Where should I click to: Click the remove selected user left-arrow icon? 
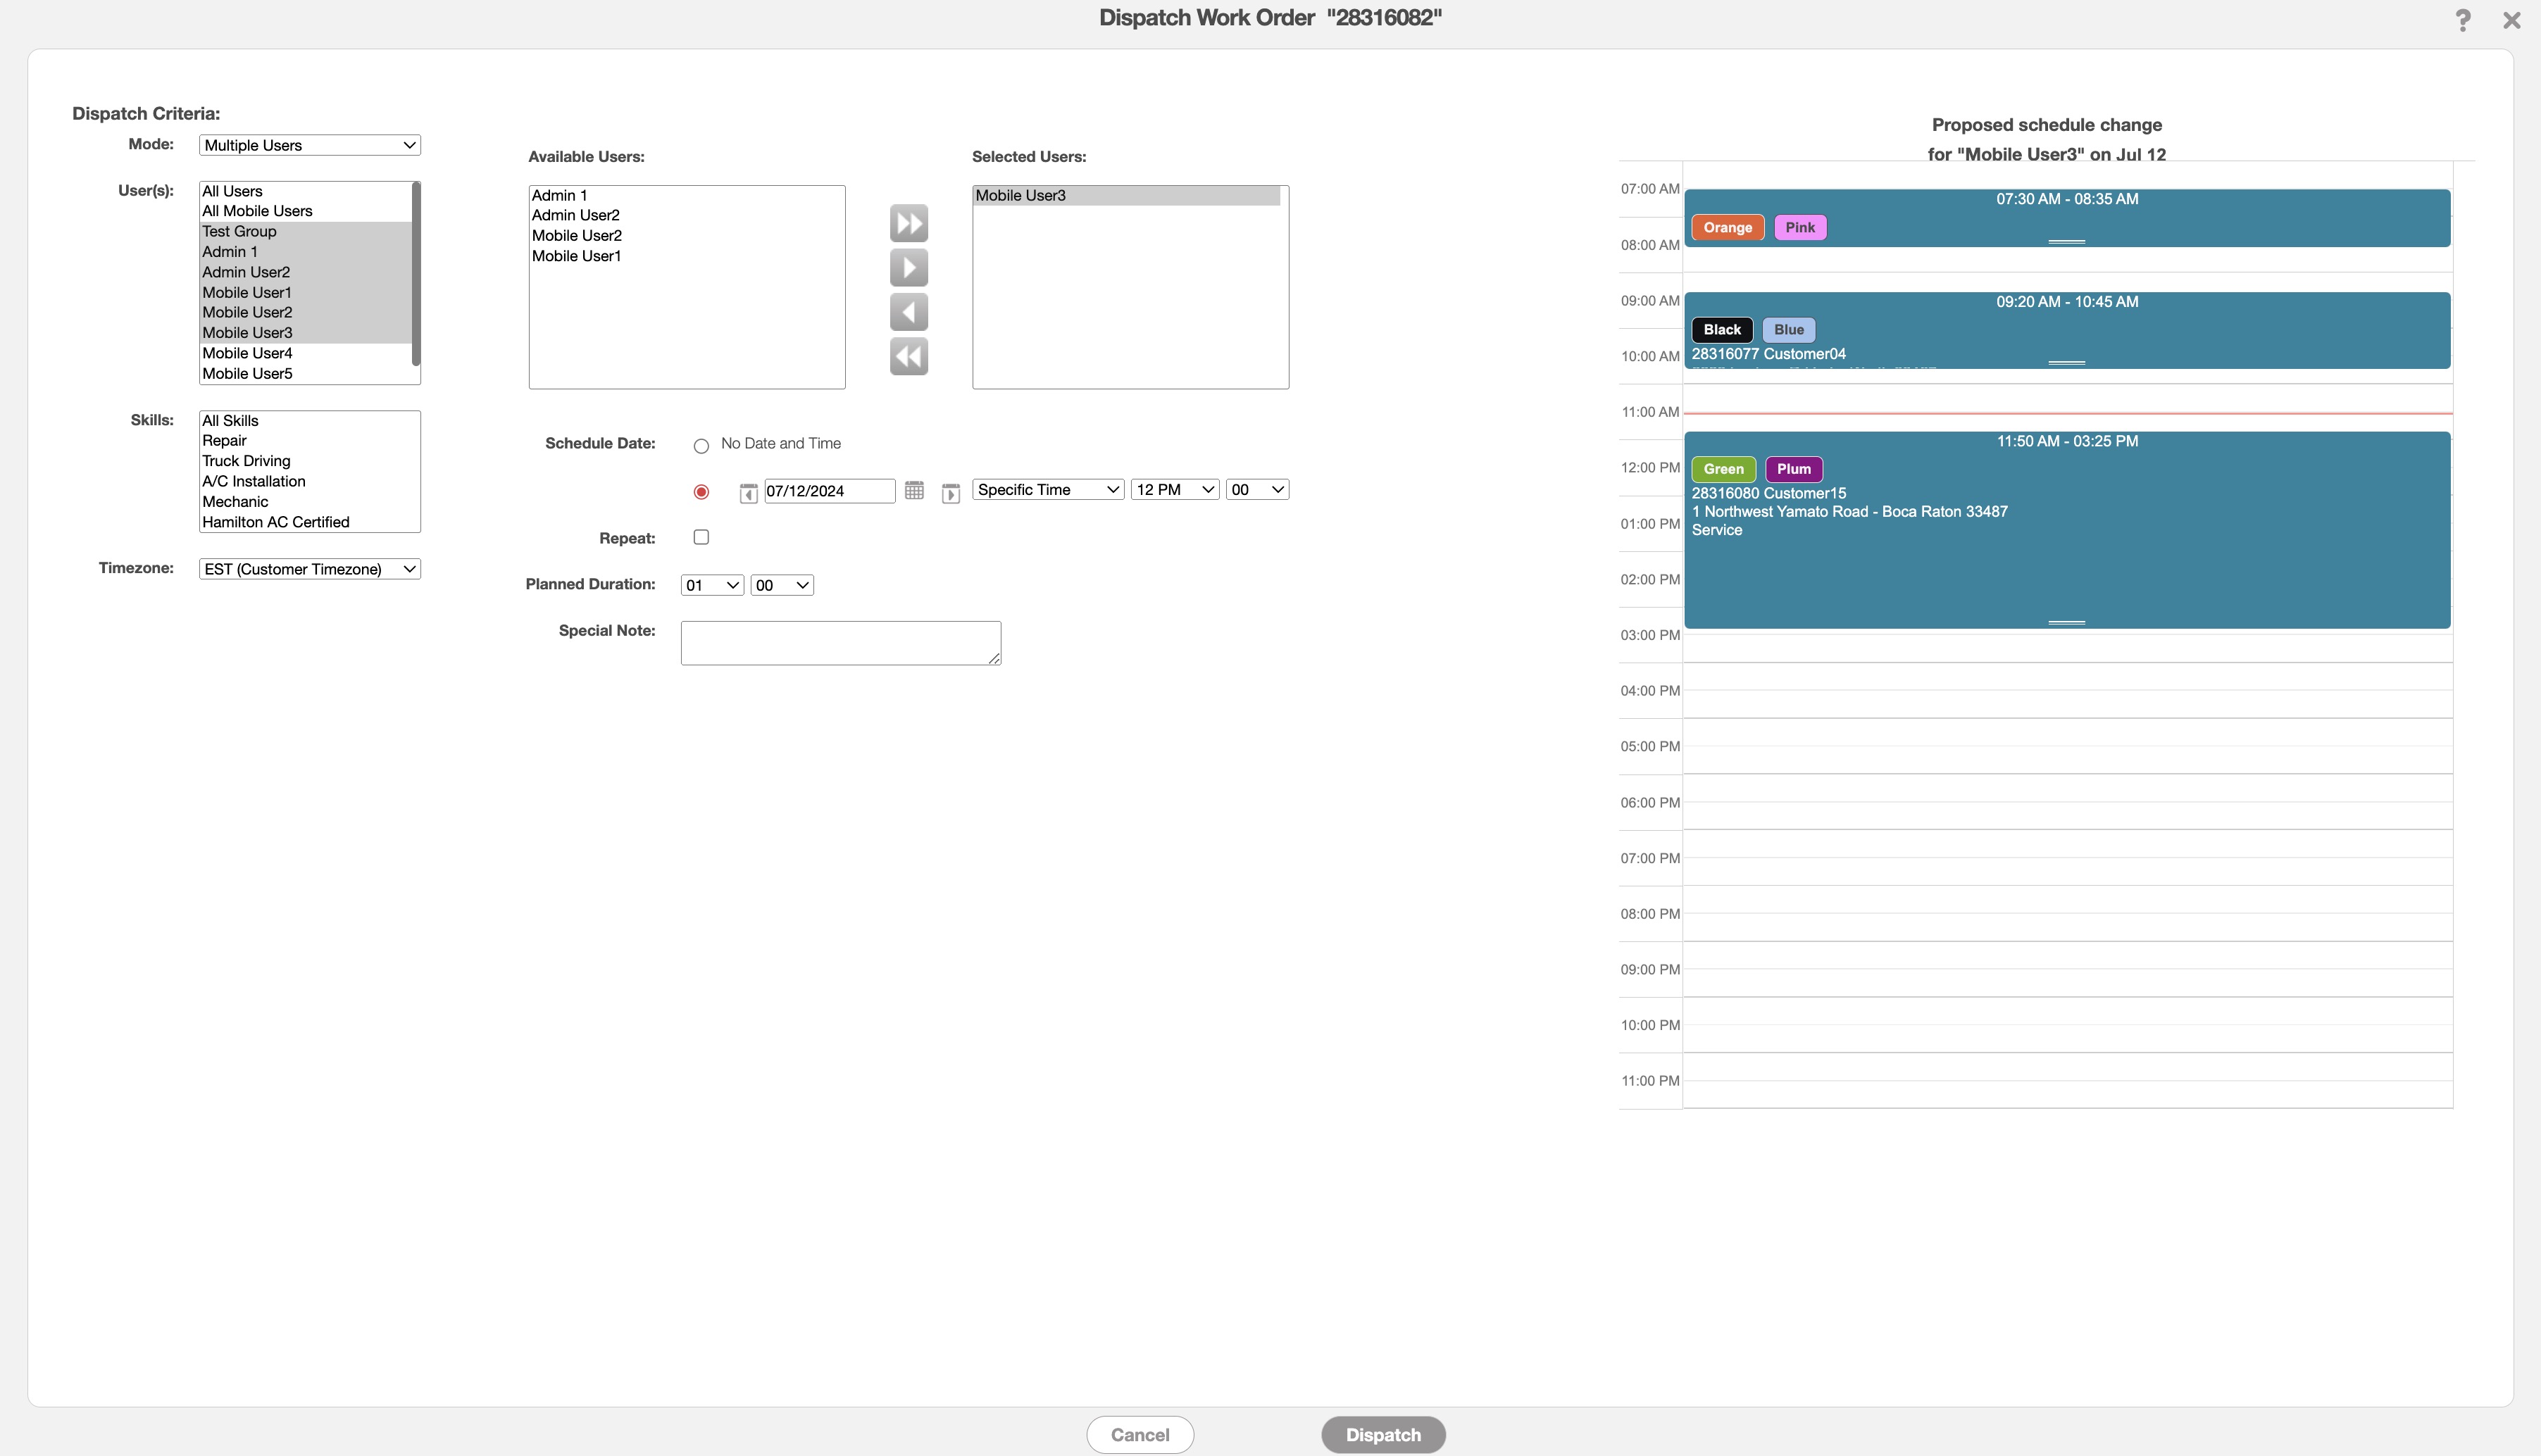(x=908, y=312)
